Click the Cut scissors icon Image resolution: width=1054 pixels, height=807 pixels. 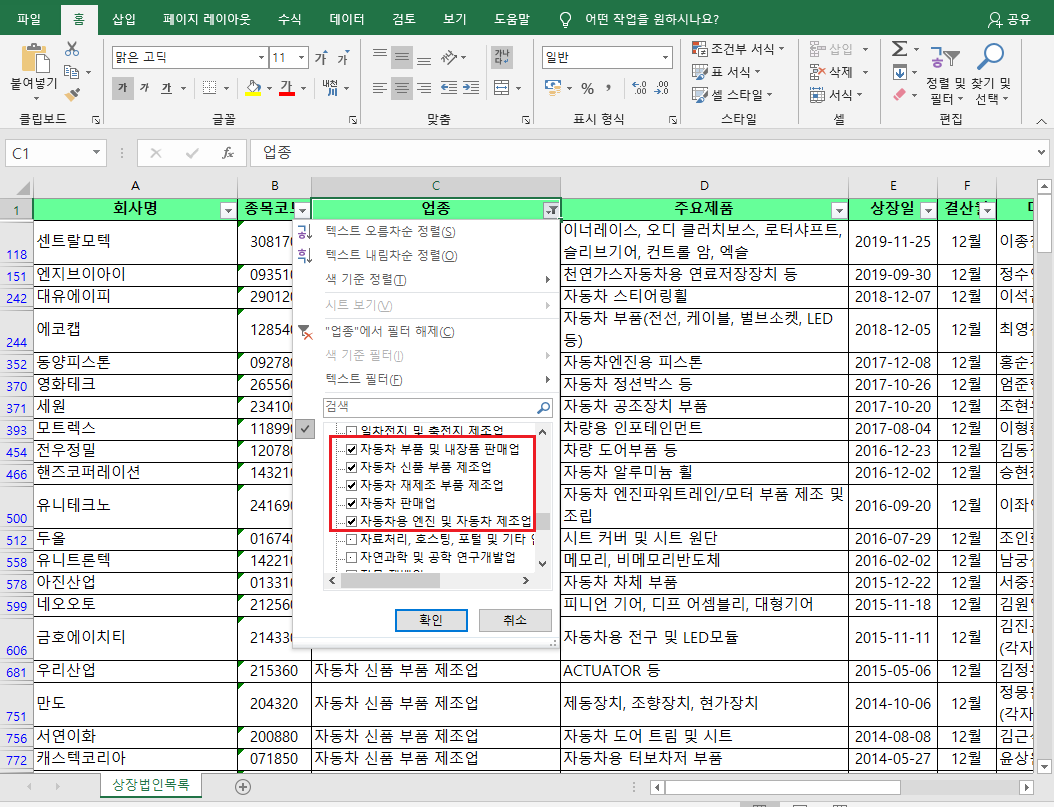[72, 49]
